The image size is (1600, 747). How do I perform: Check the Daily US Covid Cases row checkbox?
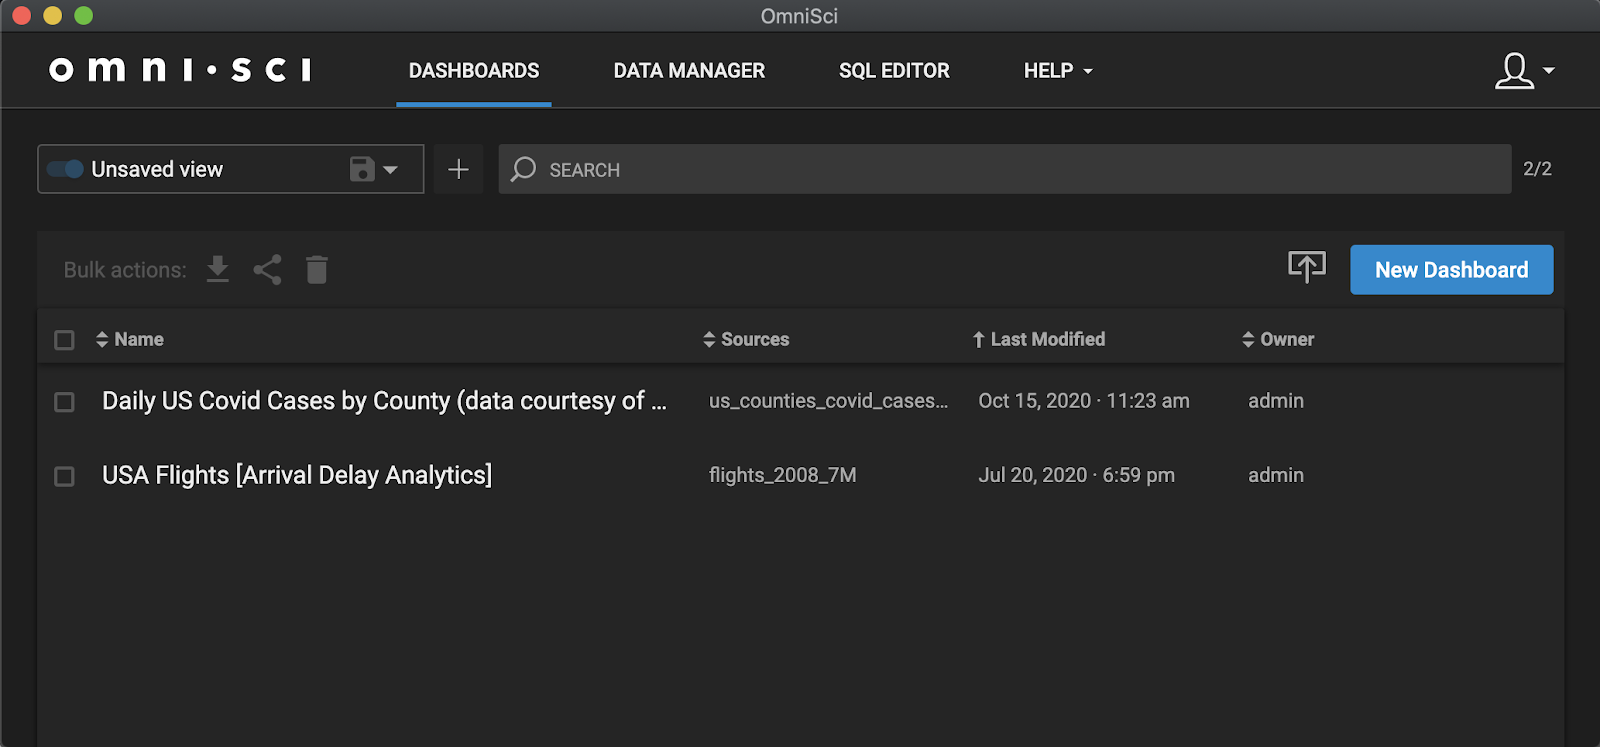[64, 402]
